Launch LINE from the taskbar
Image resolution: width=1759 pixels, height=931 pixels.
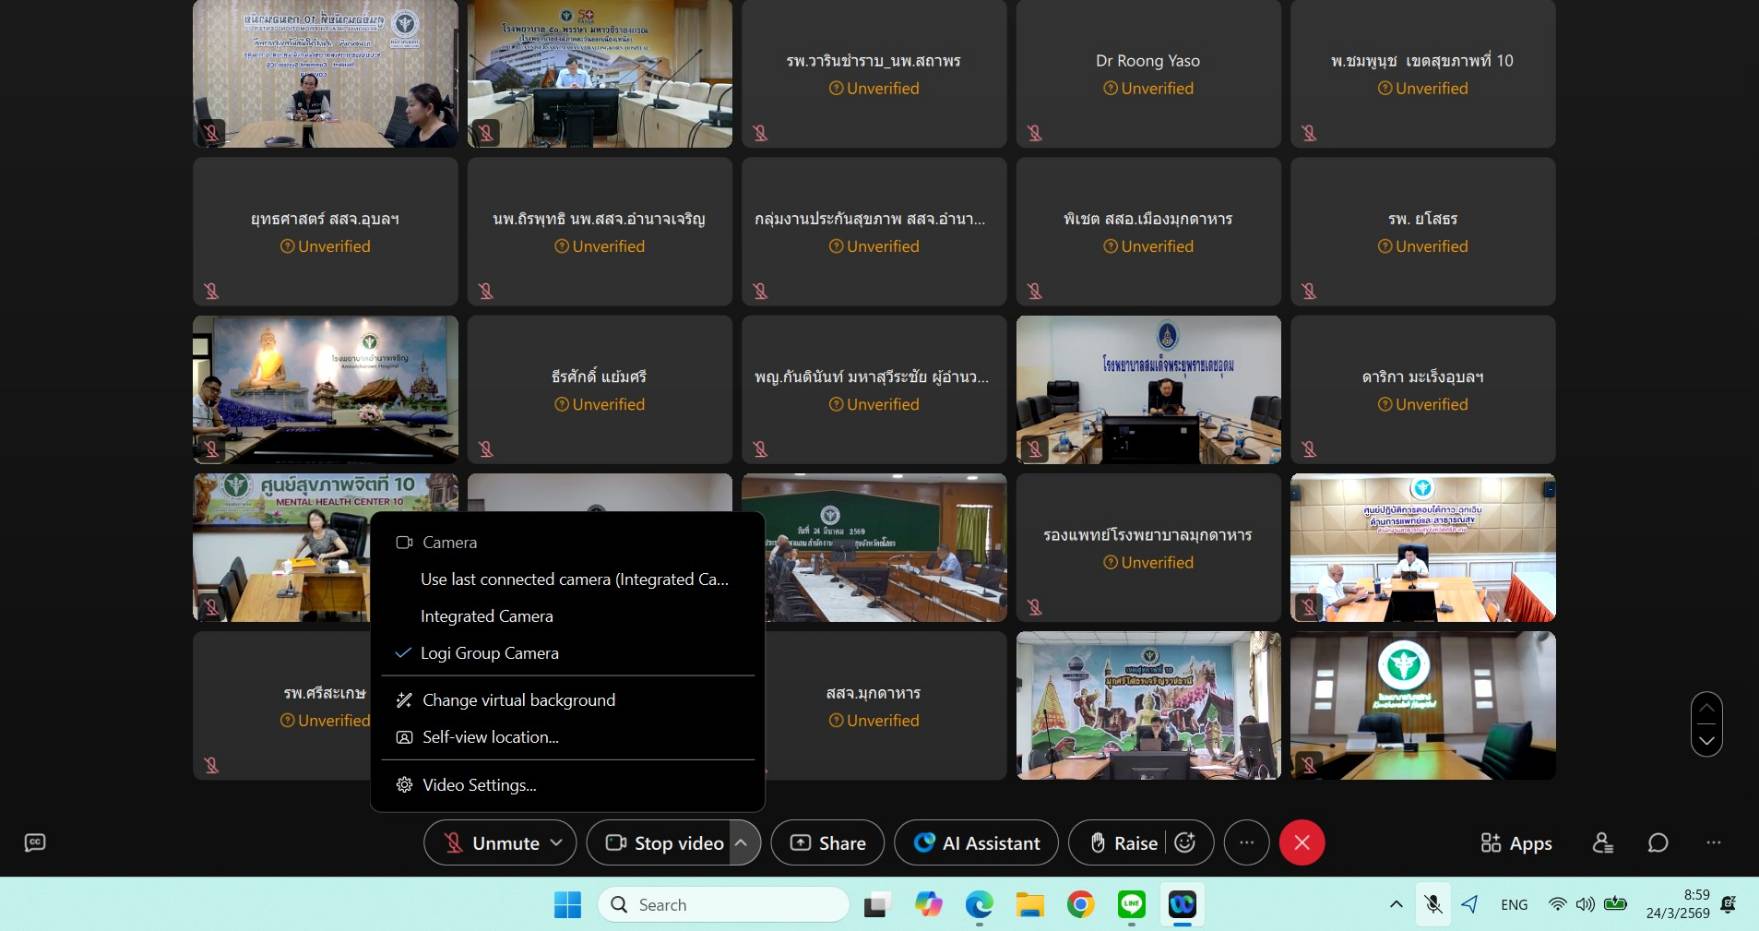pyautogui.click(x=1131, y=905)
